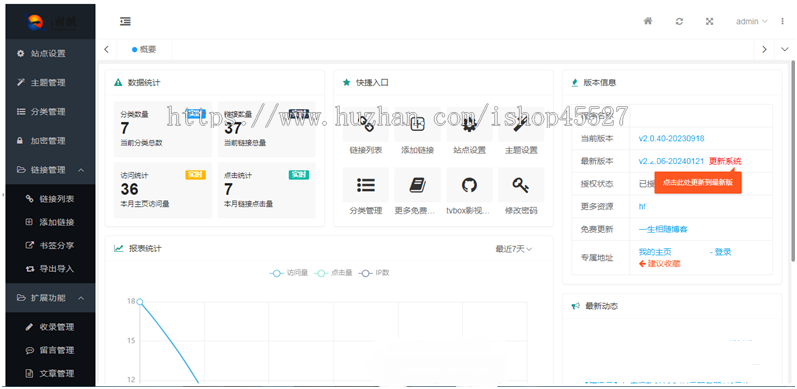Open 主题设置 quick entry tile
797x389 pixels.
coord(521,132)
